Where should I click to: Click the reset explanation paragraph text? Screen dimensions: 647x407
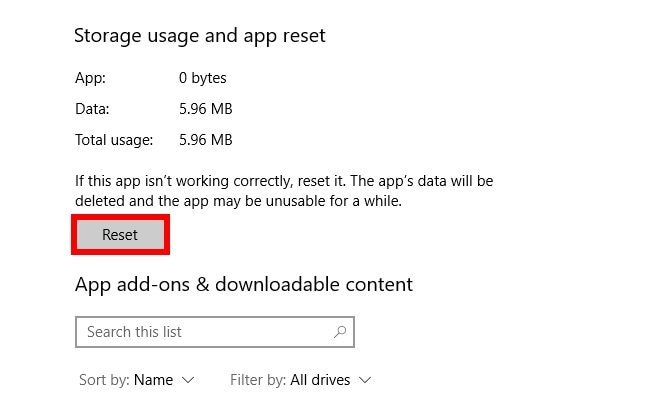(x=284, y=191)
